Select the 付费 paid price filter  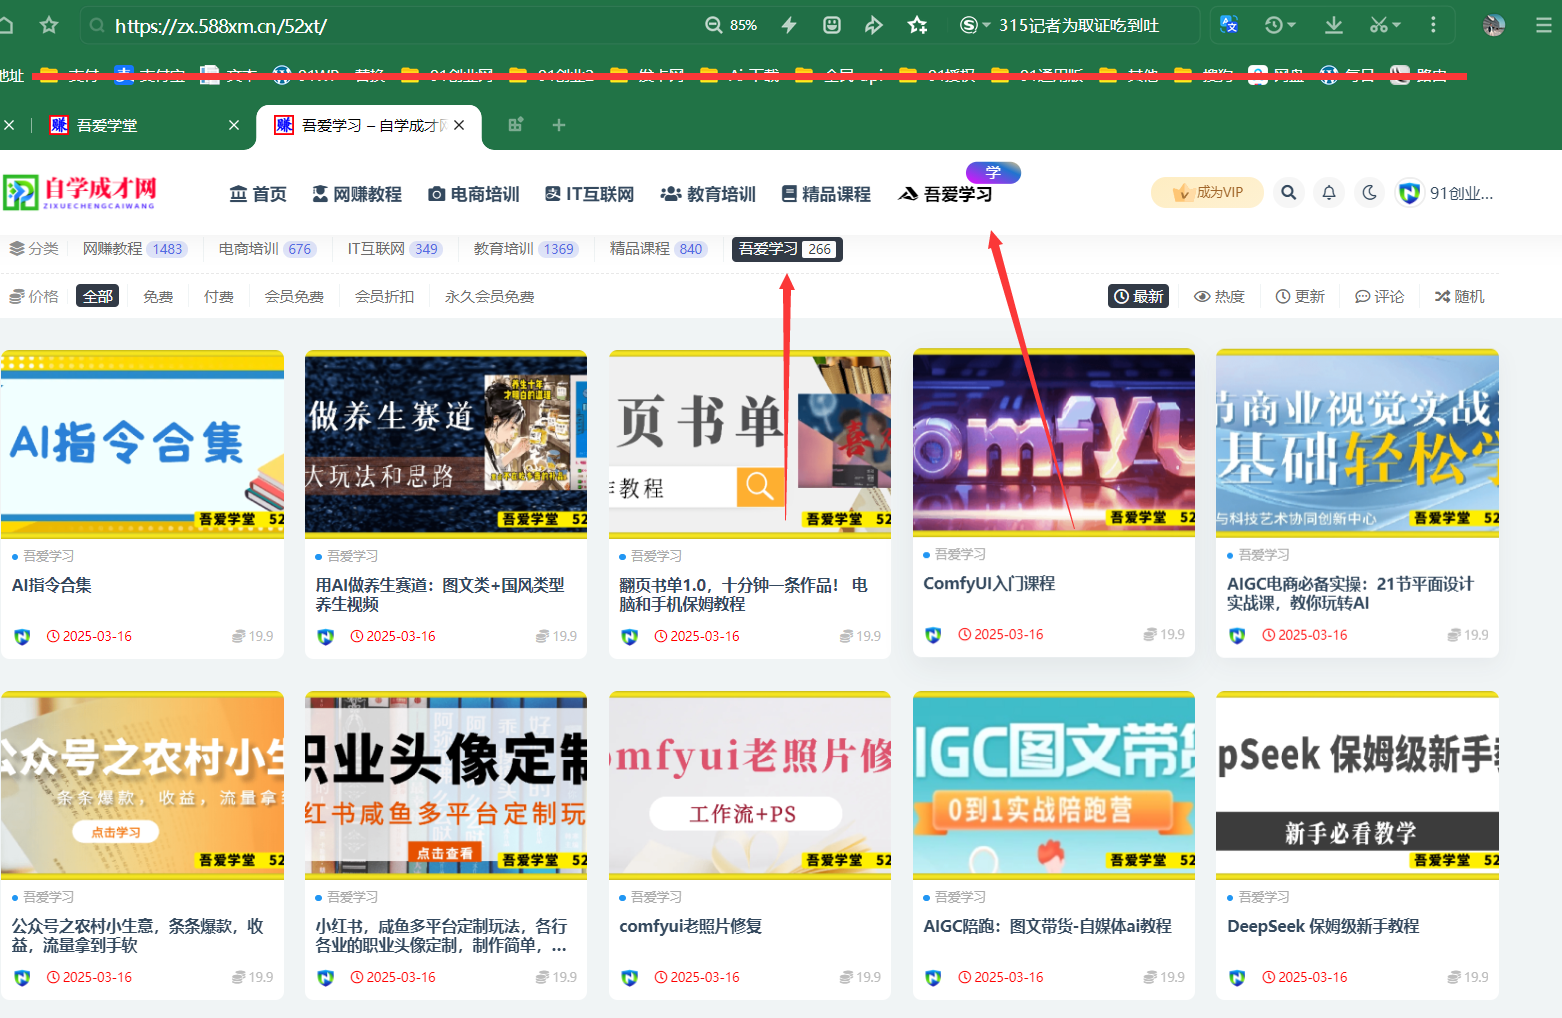click(218, 295)
